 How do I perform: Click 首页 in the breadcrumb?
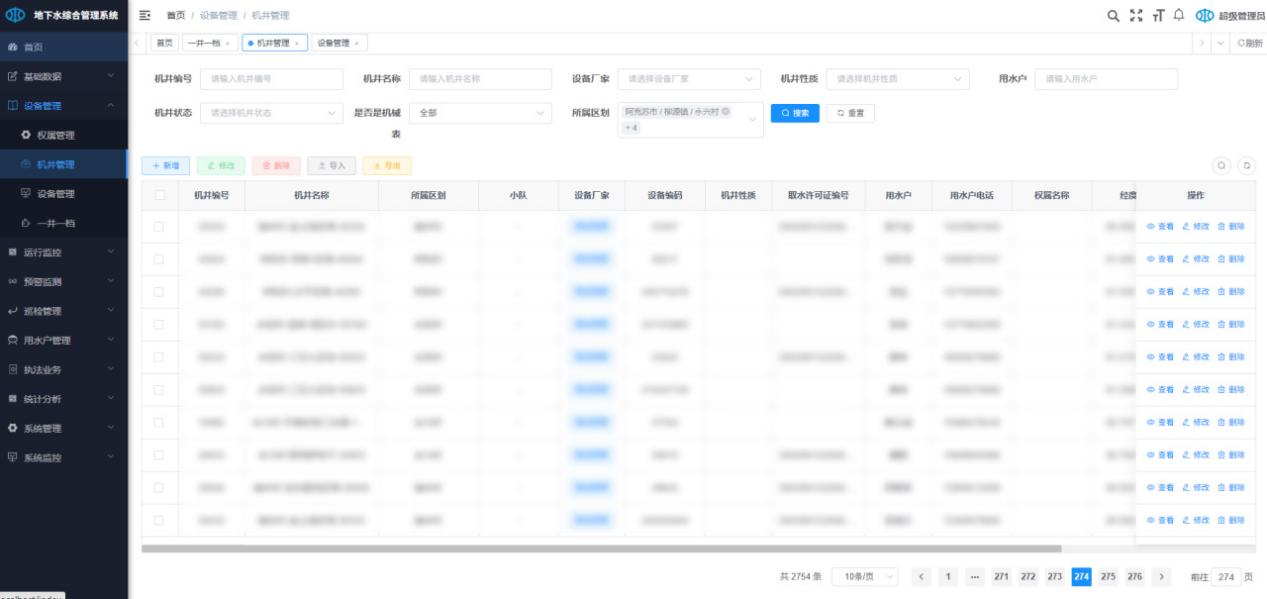pos(175,15)
